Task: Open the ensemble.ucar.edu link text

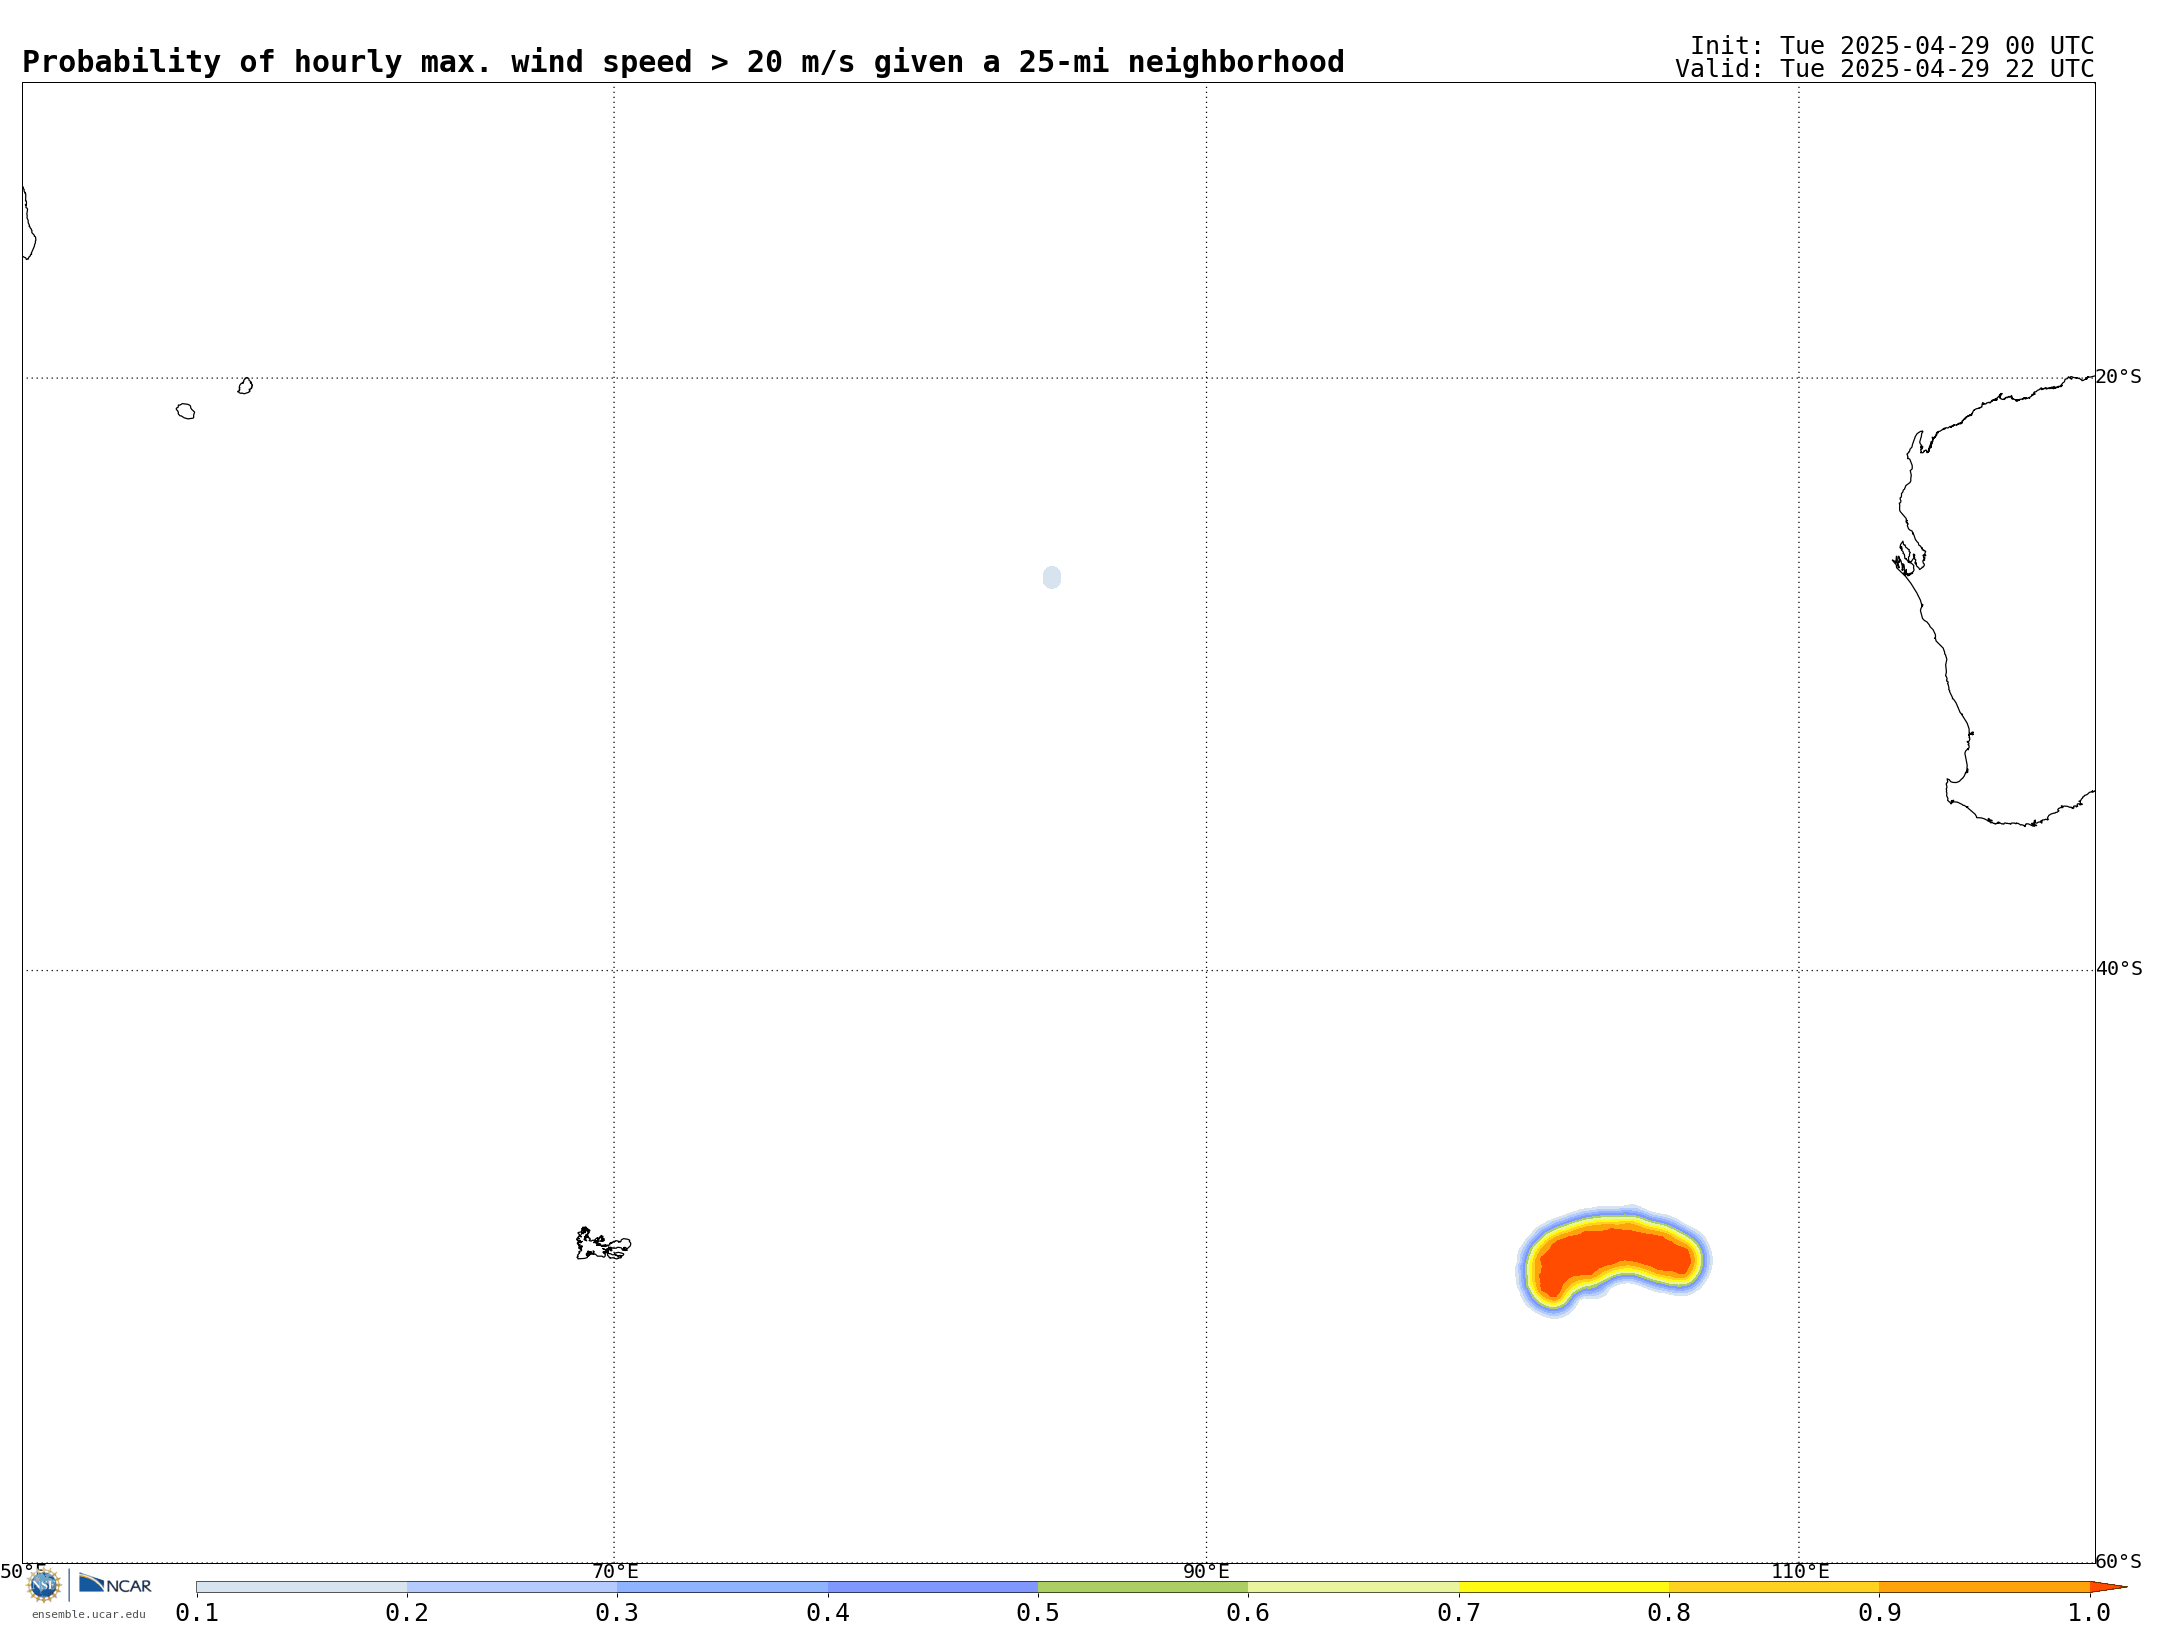Action: 88,1614
